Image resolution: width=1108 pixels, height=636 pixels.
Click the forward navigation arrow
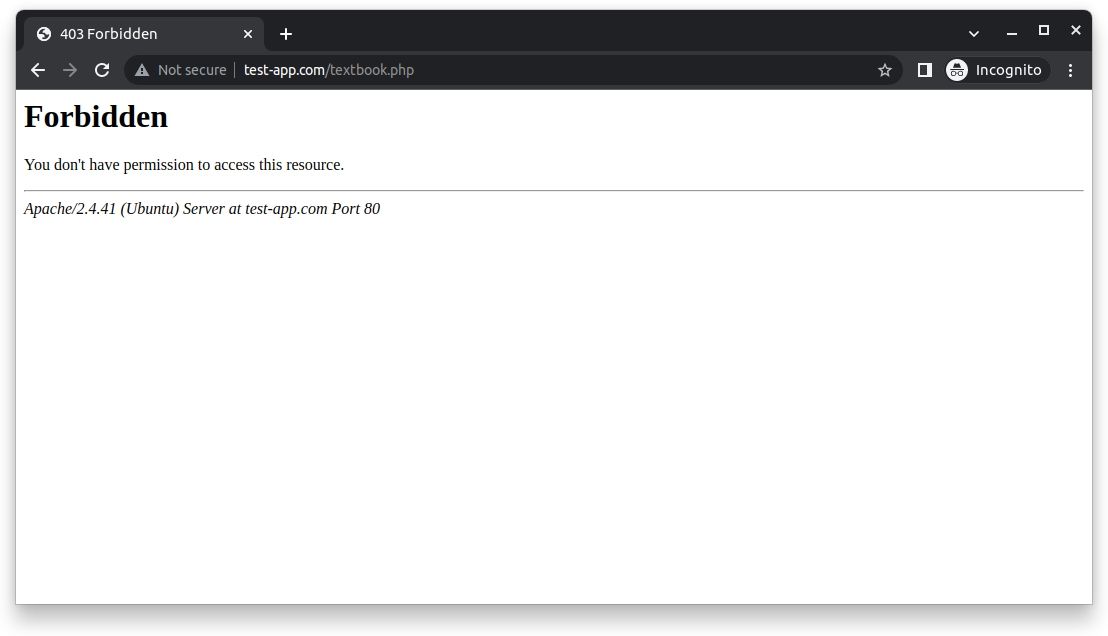click(70, 70)
